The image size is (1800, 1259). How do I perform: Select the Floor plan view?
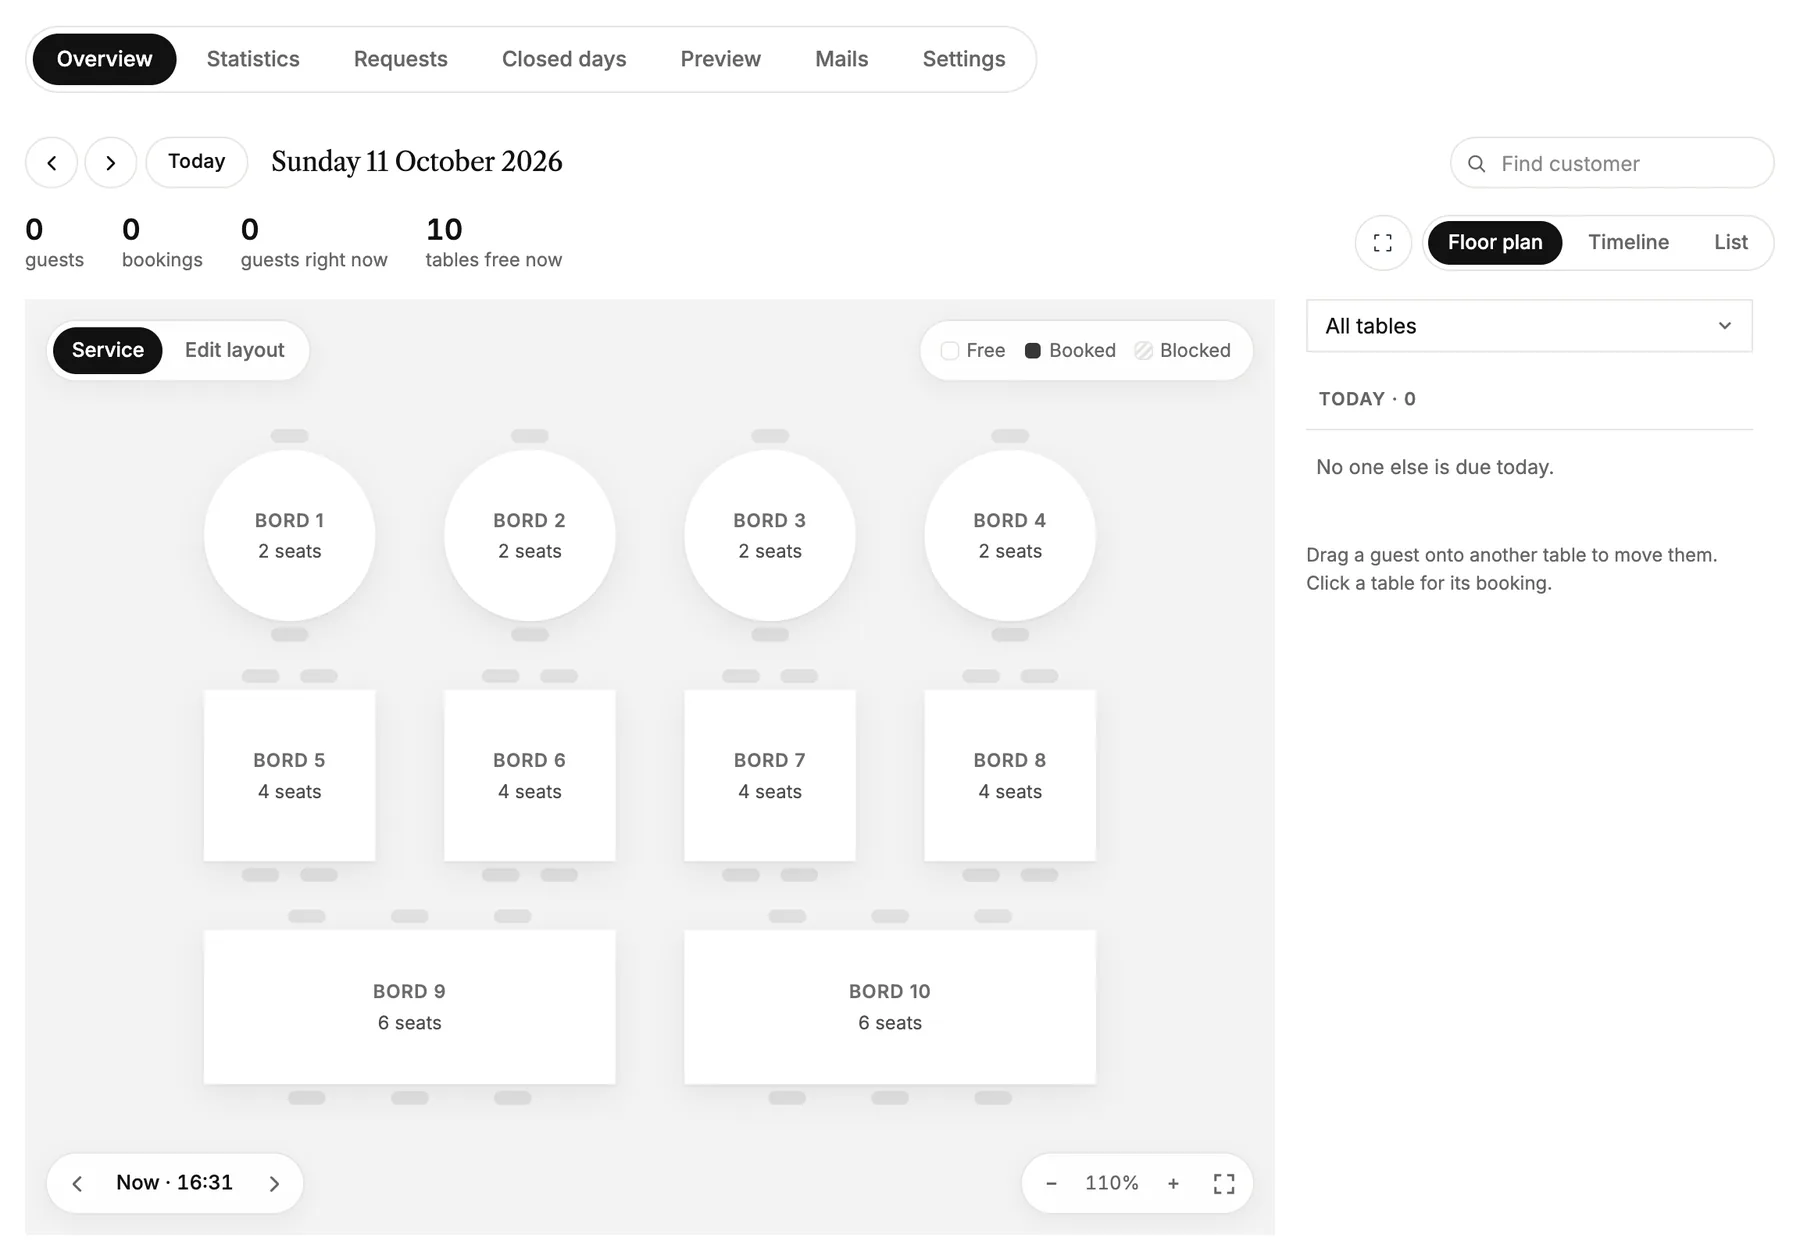[1495, 243]
